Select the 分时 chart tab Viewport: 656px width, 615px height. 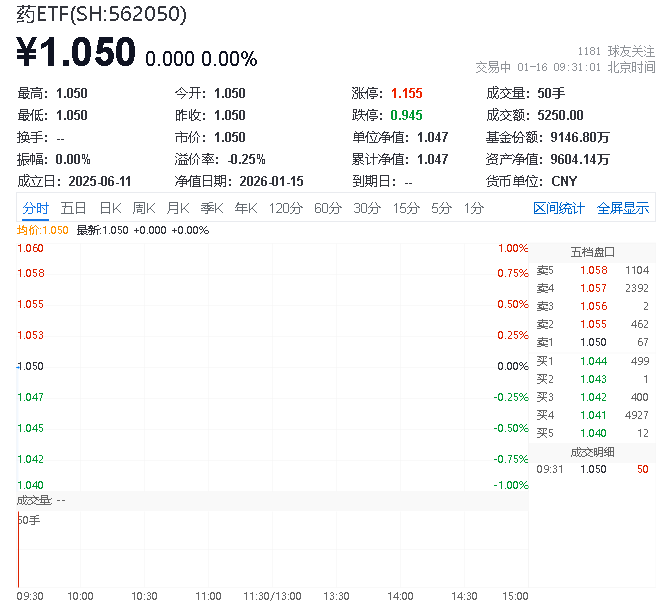tap(36, 208)
